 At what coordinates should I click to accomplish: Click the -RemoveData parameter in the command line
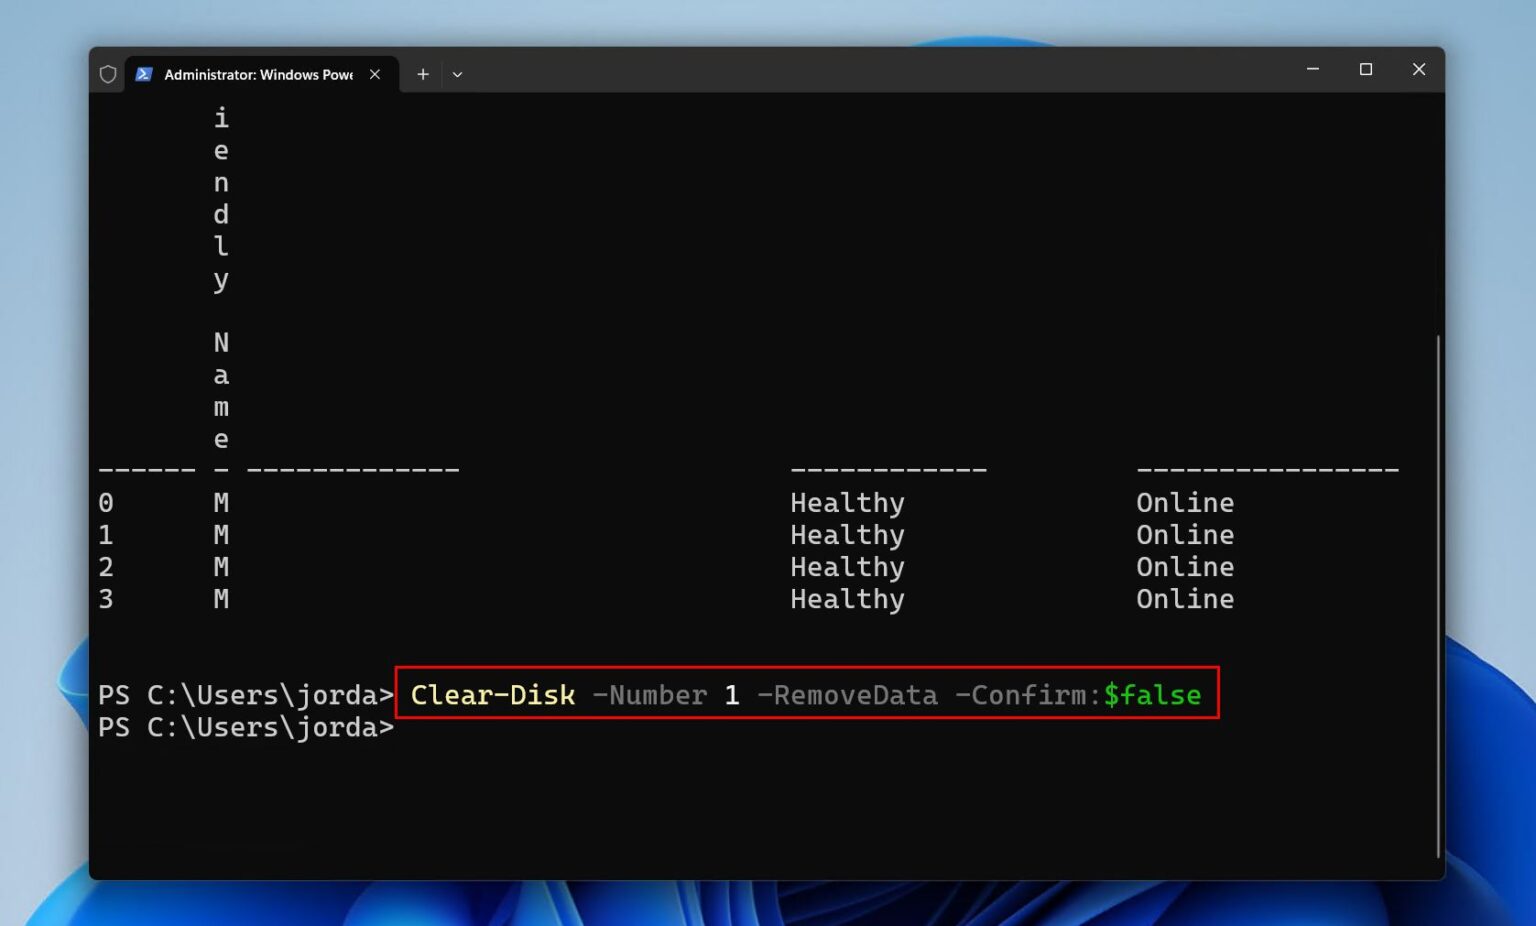point(849,695)
